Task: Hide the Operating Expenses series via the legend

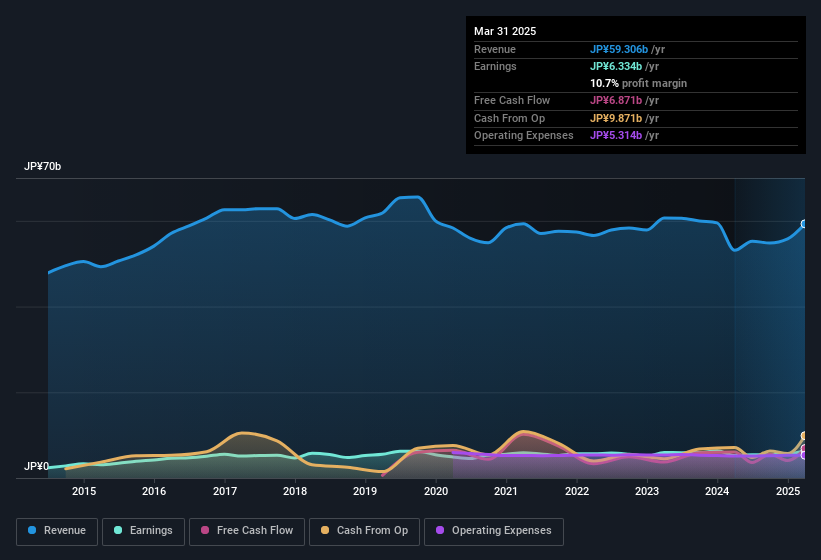Action: click(493, 531)
